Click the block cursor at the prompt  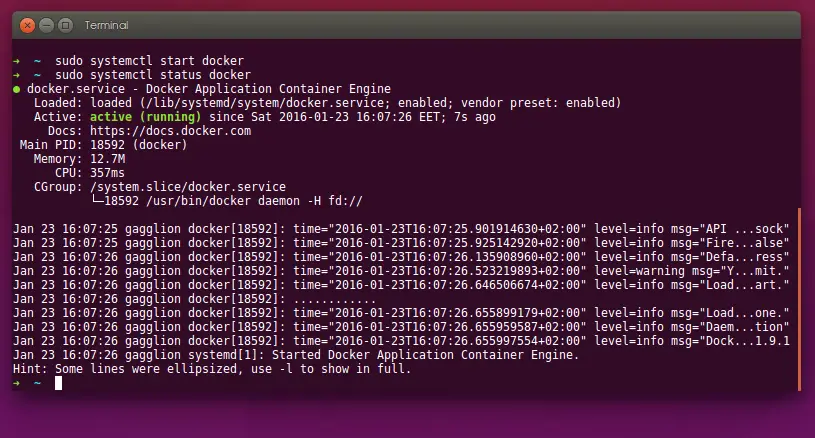coord(58,383)
